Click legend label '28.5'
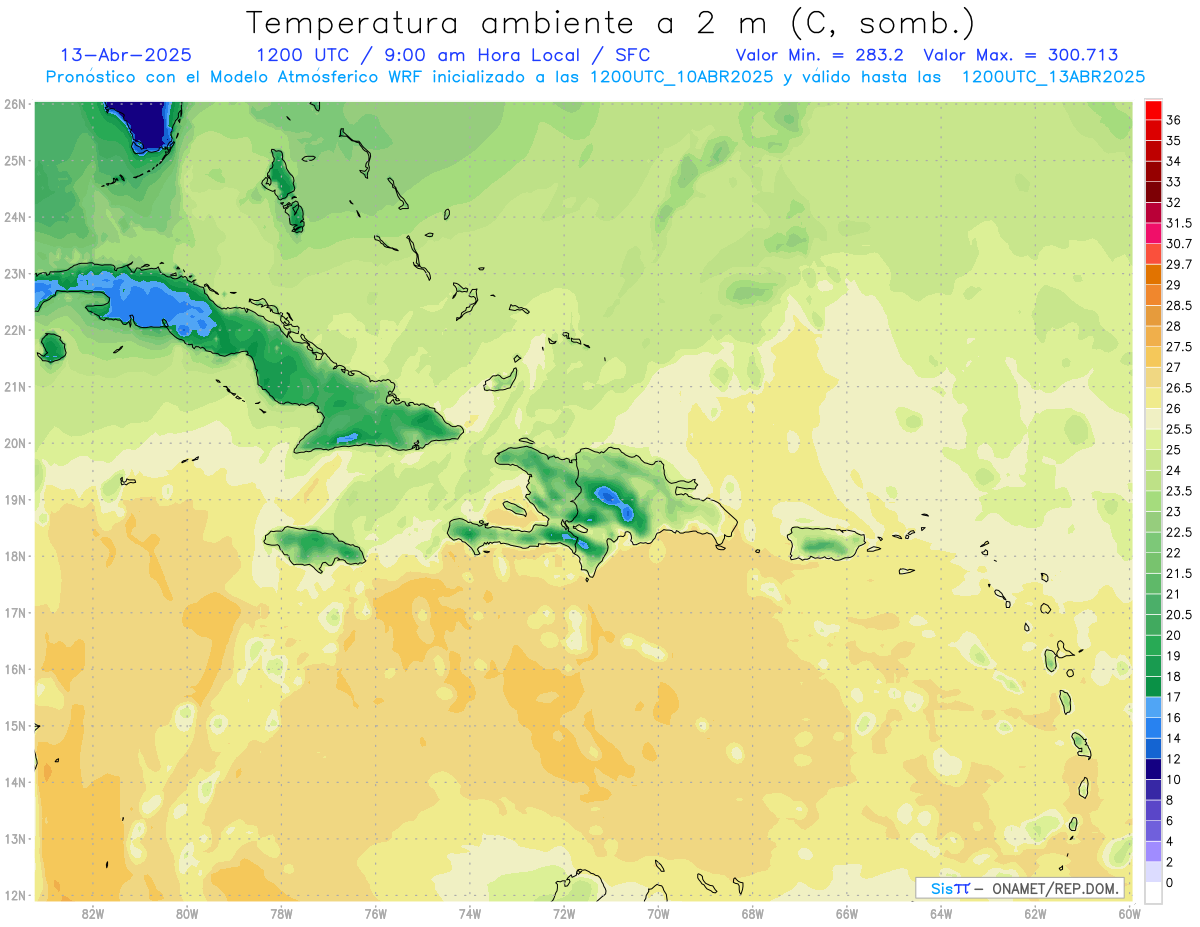Screen dimensions: 1200x927 click(x=1179, y=305)
